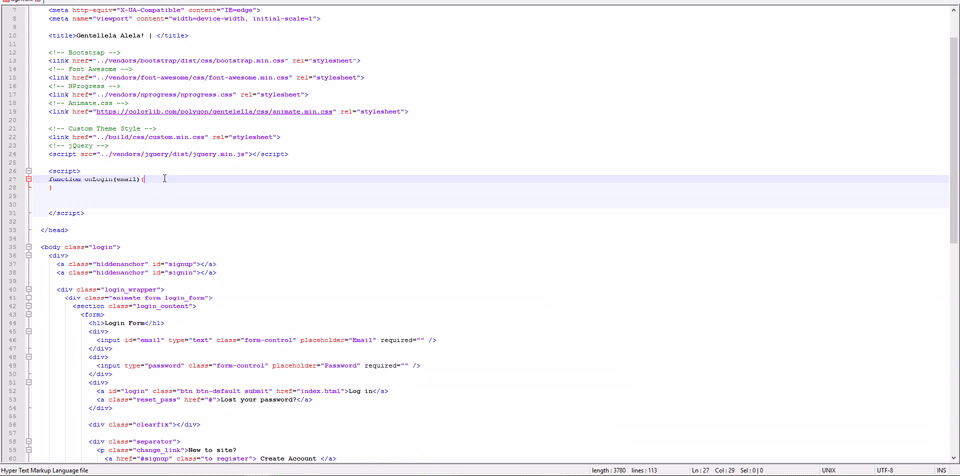
Task: Toggle the INS insert mode indicator
Action: coord(941,470)
